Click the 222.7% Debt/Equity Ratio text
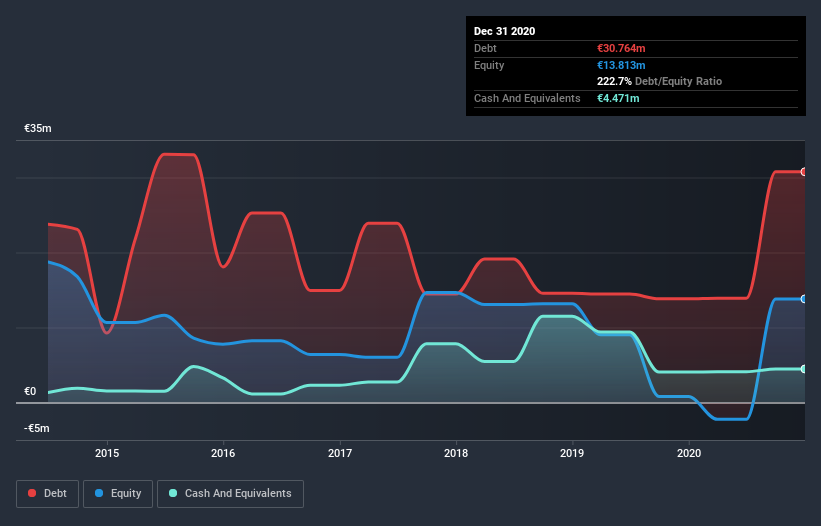Screen dimensions: 821x526 coord(659,81)
